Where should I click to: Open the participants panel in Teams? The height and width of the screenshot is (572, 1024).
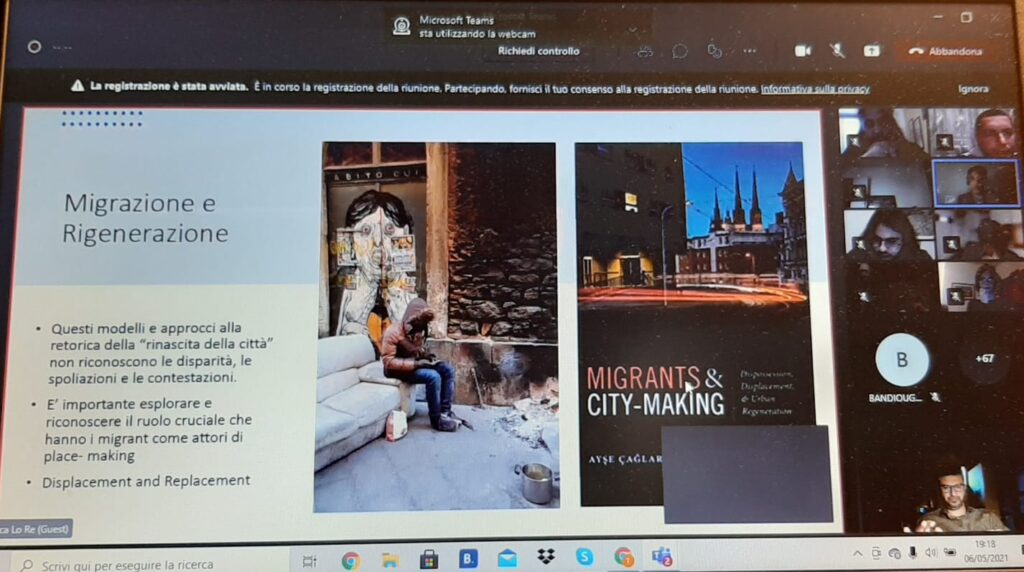coord(645,52)
